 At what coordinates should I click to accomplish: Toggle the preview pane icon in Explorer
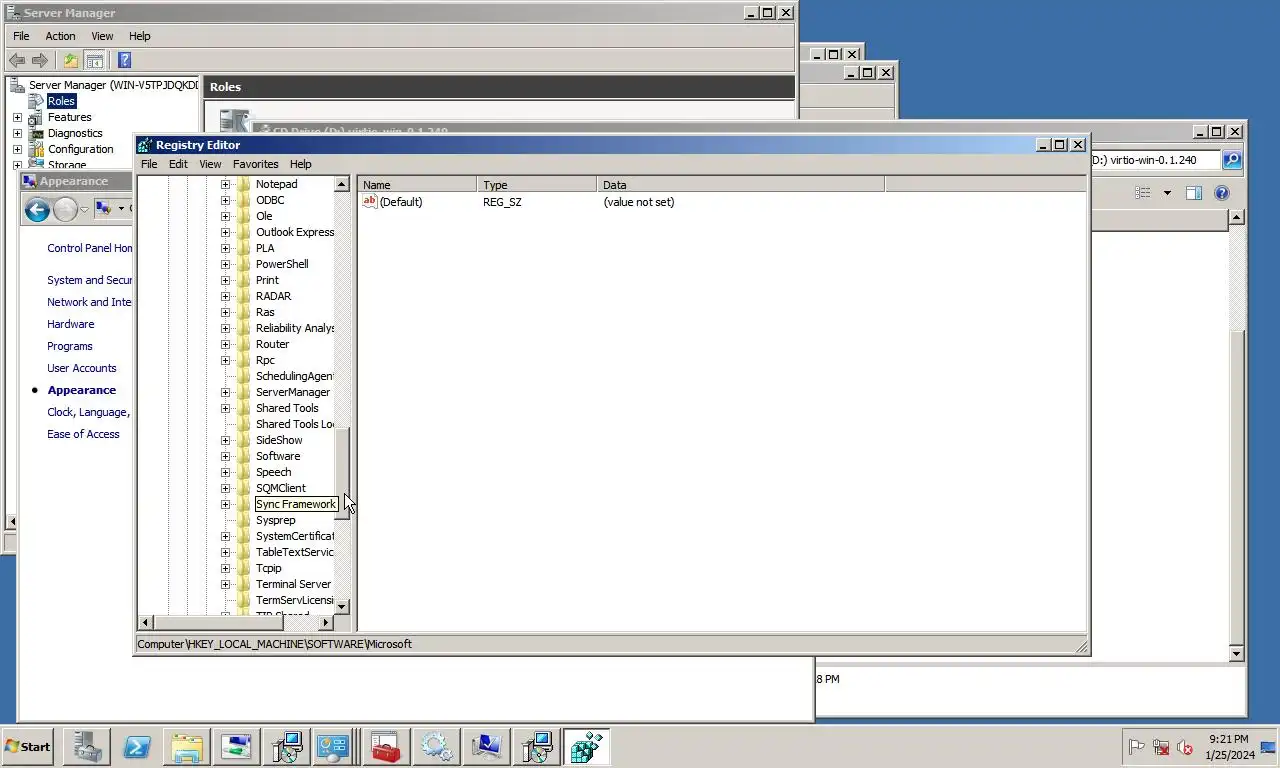(1194, 193)
